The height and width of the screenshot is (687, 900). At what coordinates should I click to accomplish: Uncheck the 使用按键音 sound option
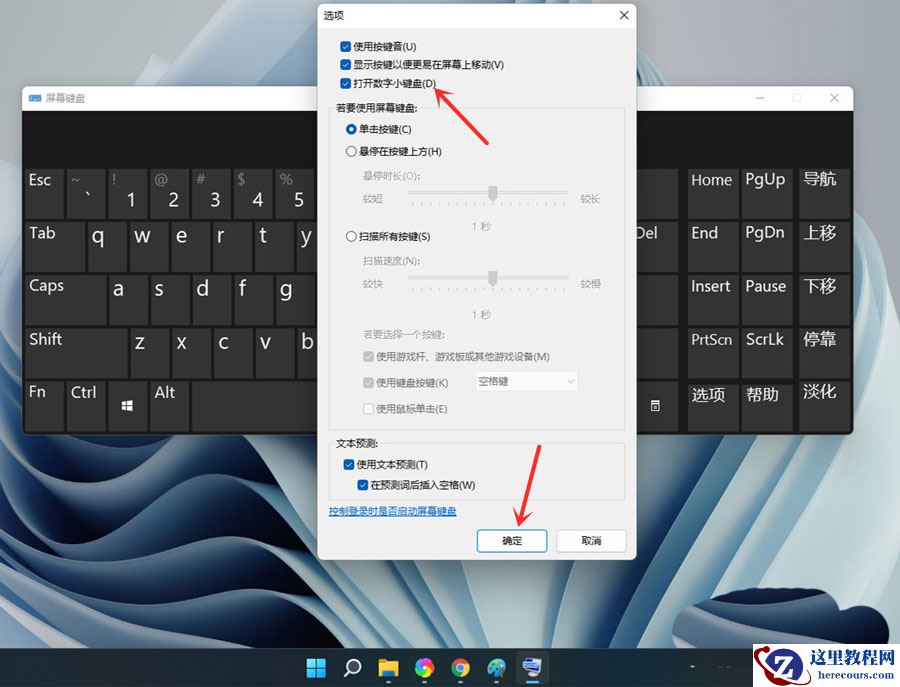[x=346, y=46]
